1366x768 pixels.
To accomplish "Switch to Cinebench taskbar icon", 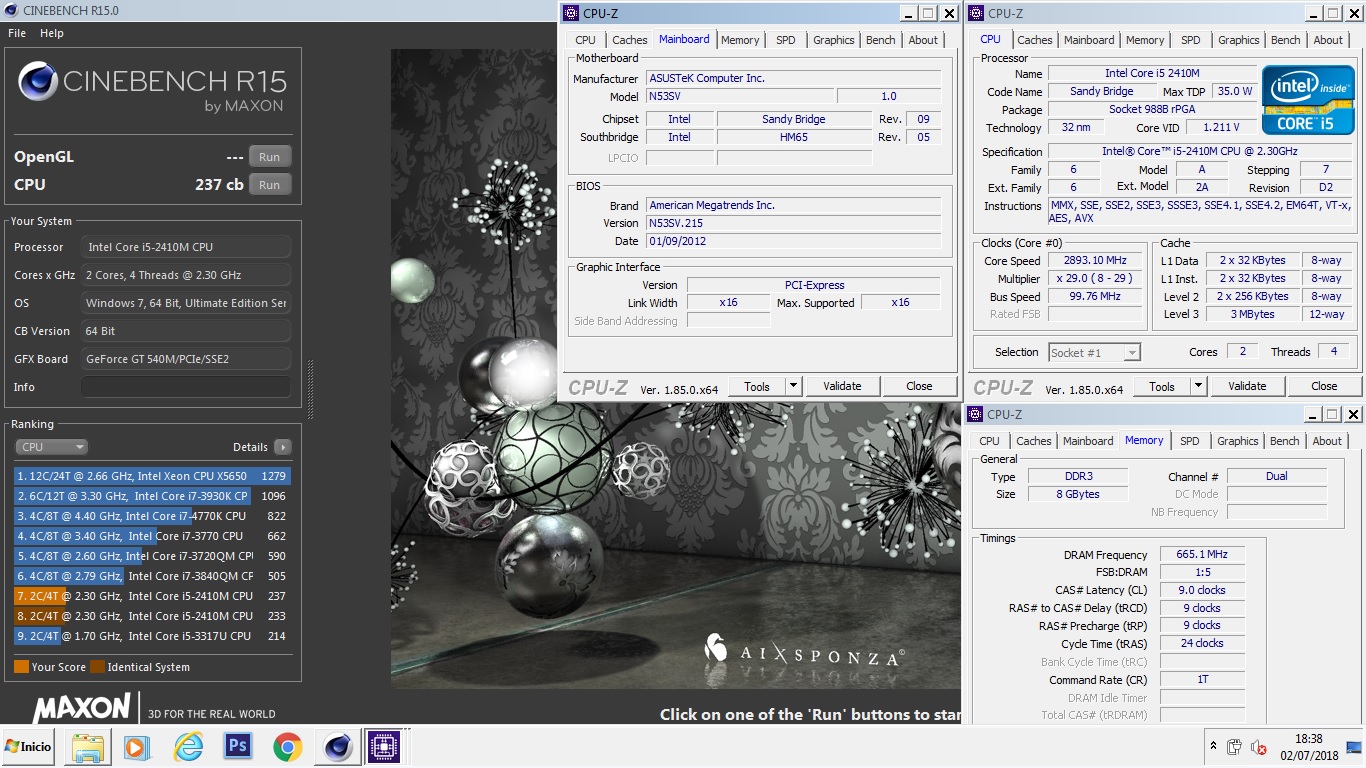I will (x=338, y=746).
